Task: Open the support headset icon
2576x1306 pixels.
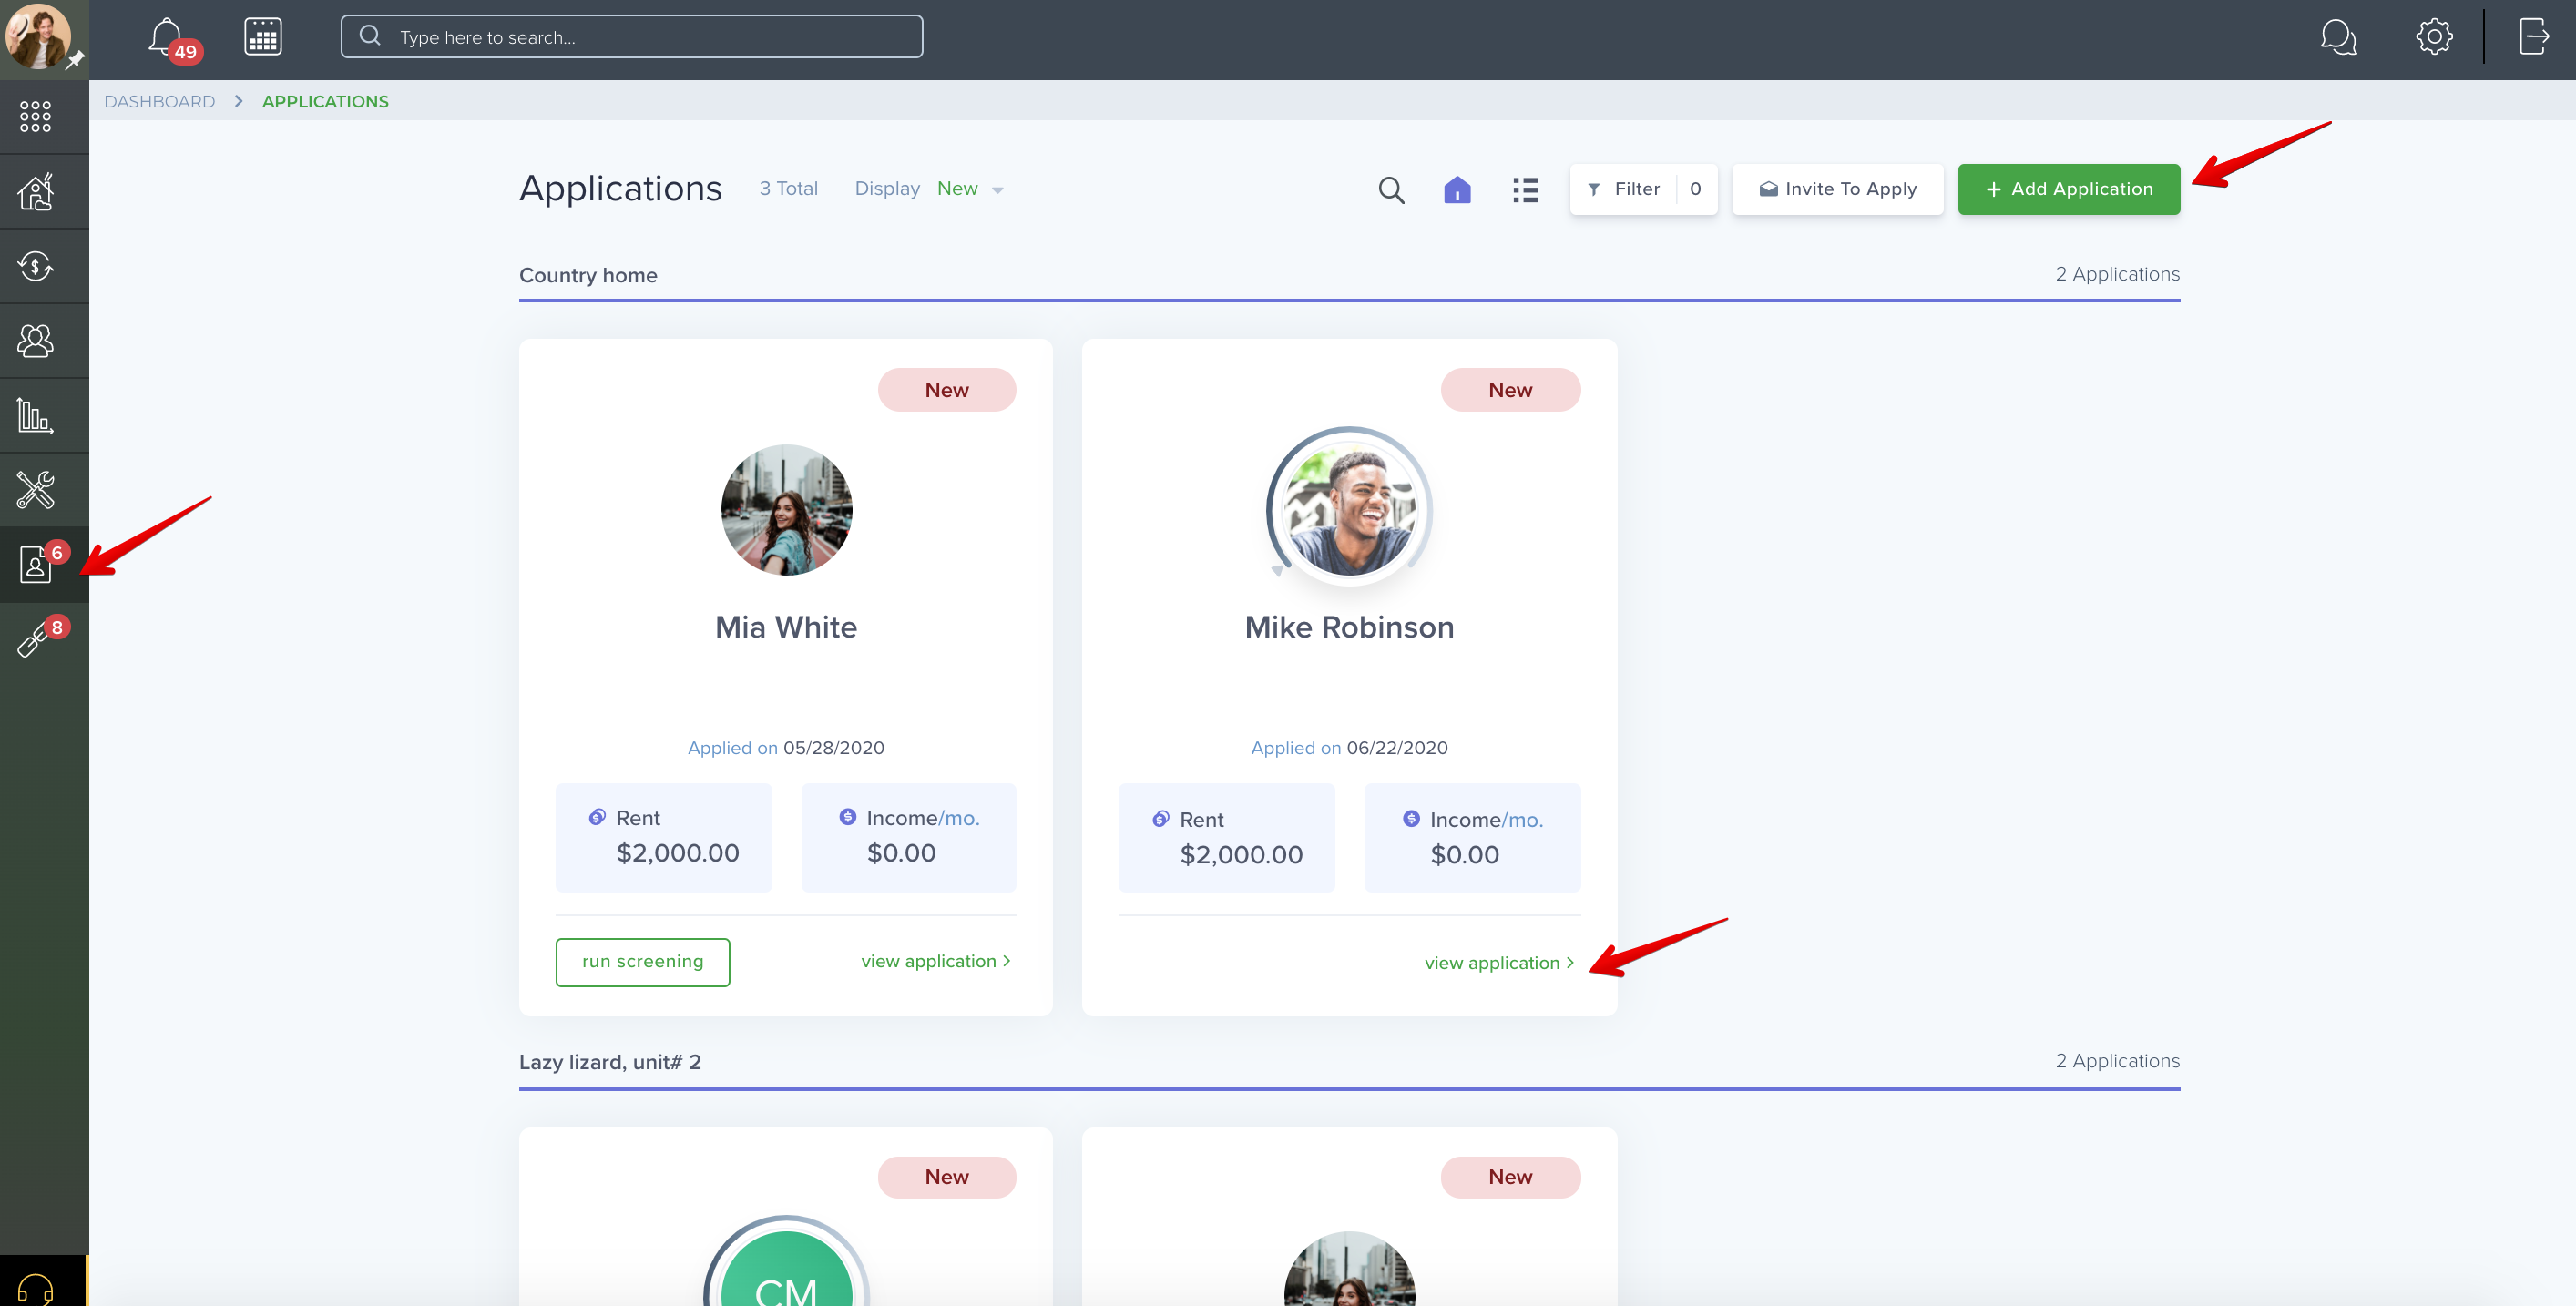Action: (35, 1288)
